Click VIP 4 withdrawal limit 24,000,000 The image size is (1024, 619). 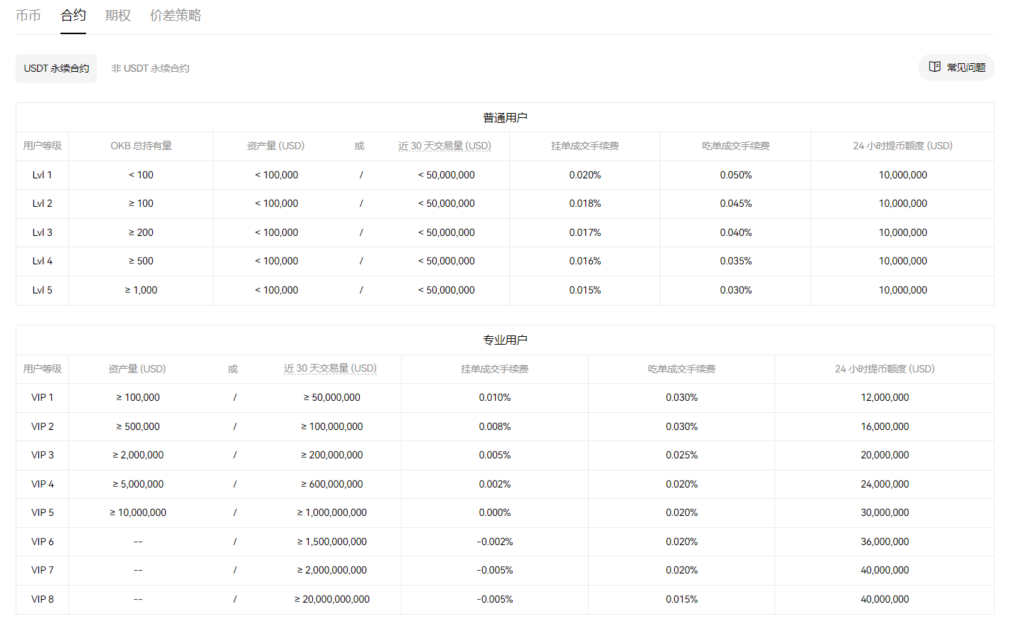885,484
